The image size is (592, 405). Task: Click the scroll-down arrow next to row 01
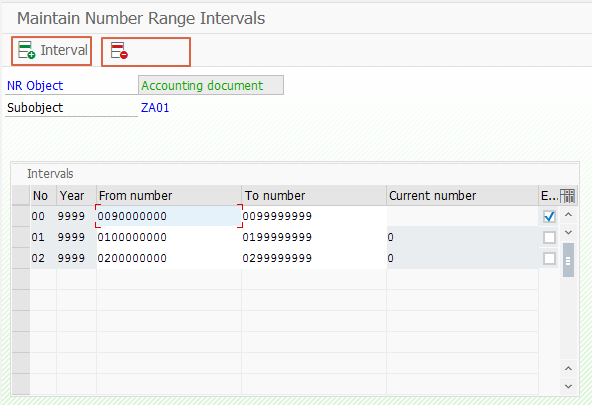pos(568,233)
